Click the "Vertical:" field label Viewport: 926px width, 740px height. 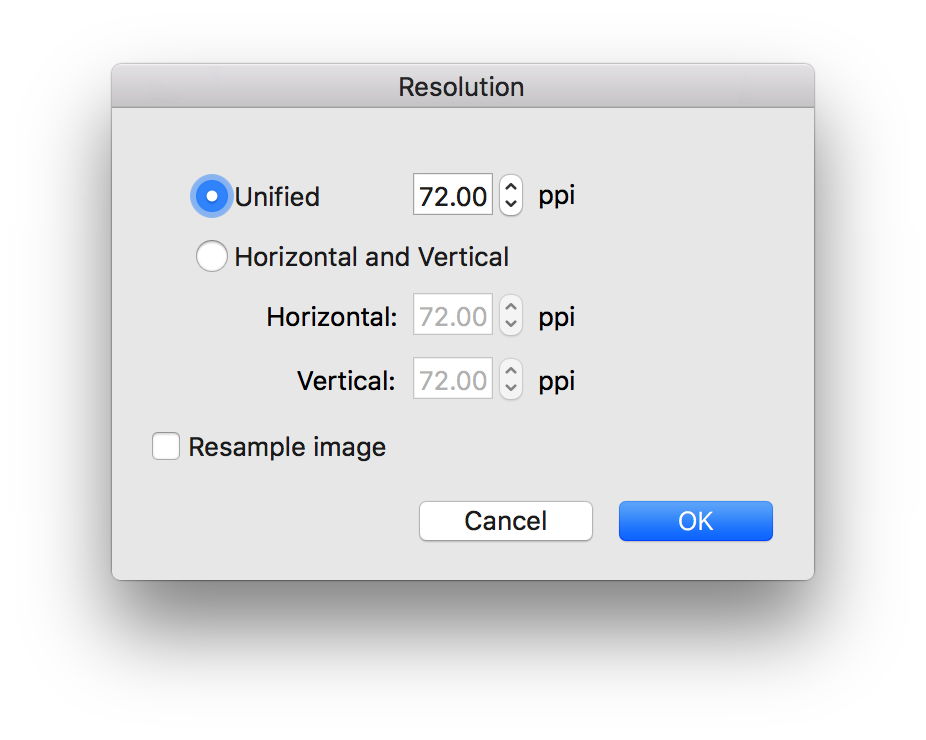point(346,381)
